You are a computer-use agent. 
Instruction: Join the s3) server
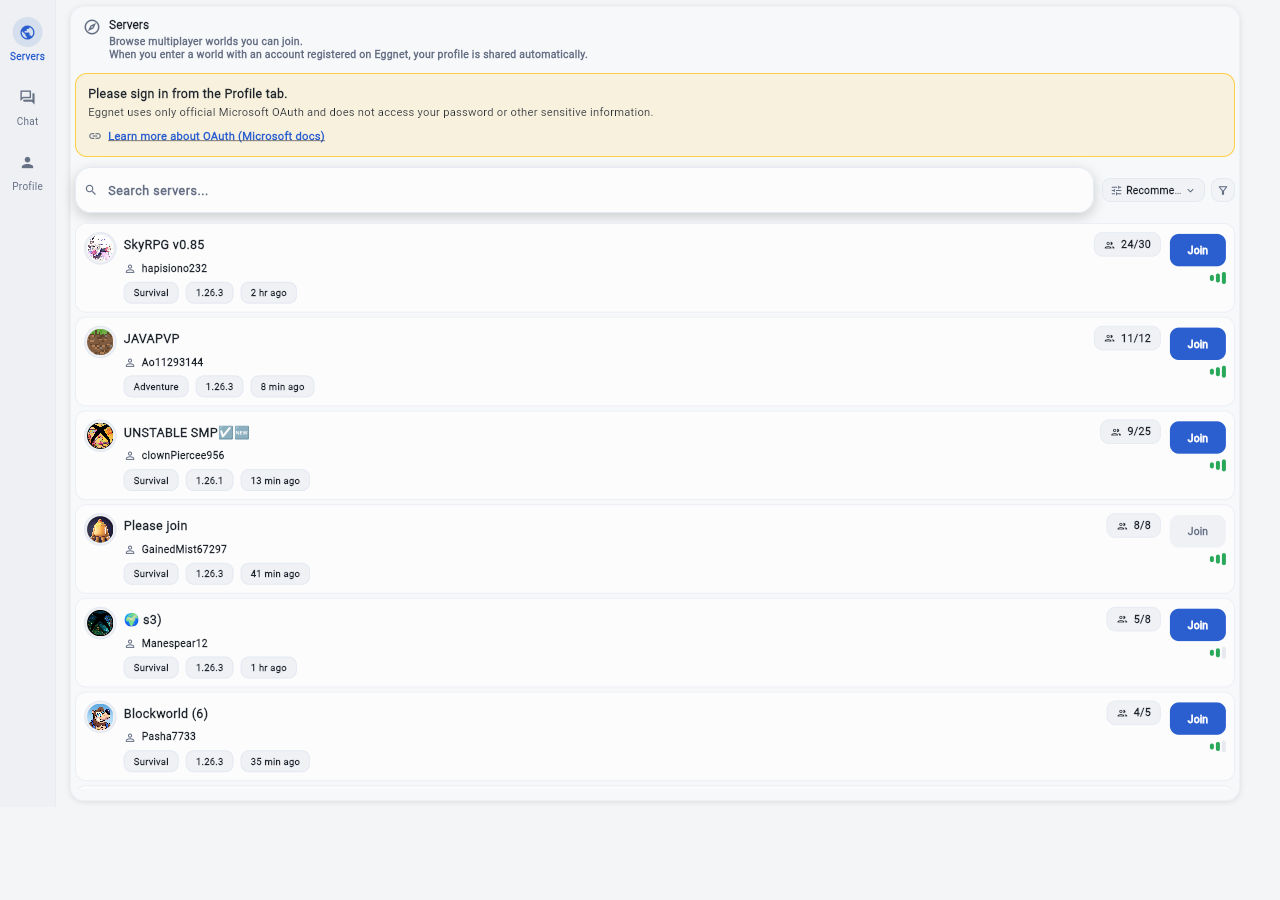pos(1197,625)
